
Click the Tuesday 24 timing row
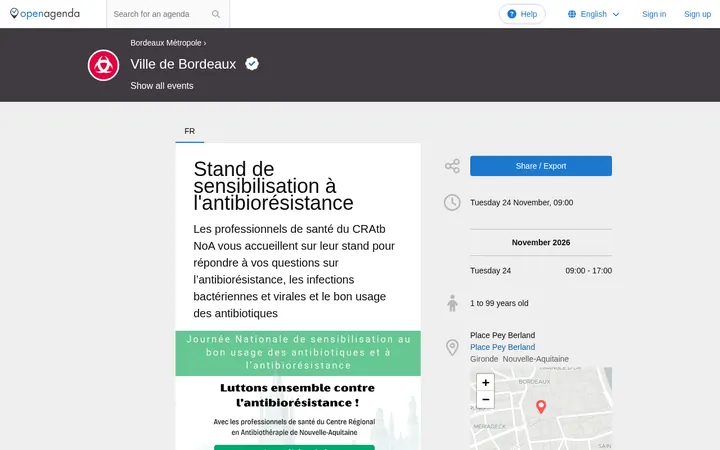pos(541,271)
